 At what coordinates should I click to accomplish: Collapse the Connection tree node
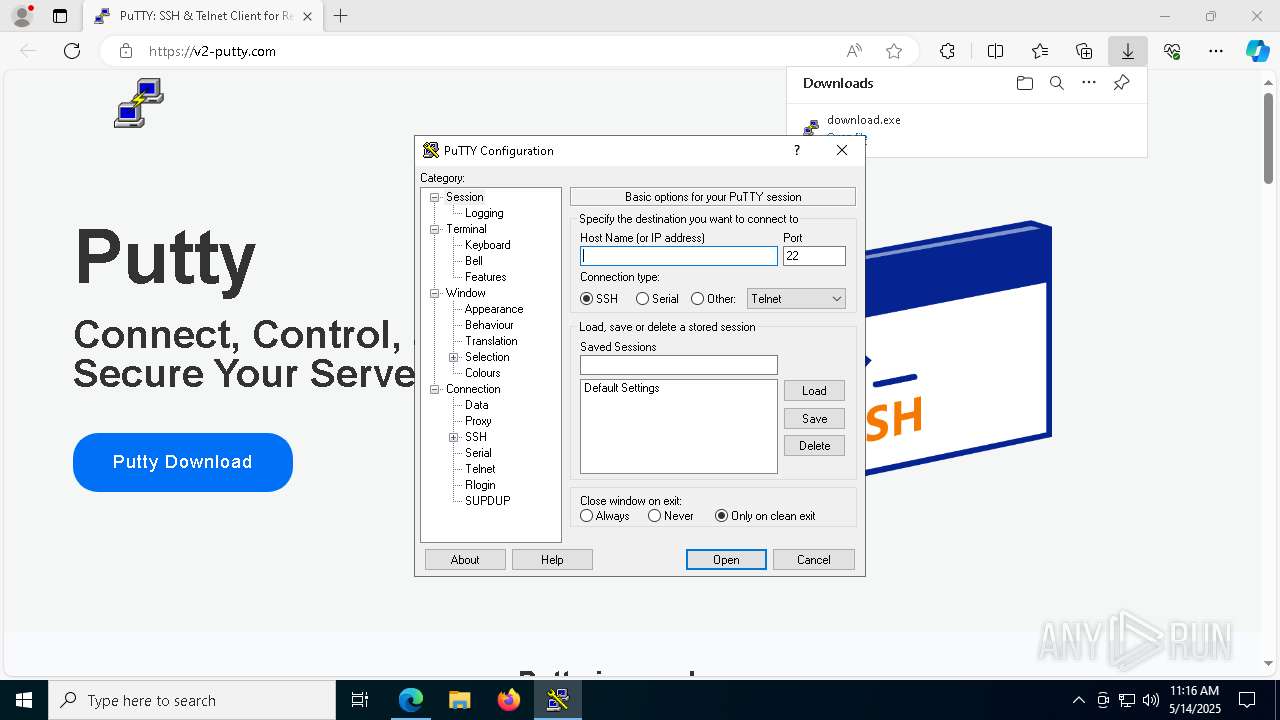pyautogui.click(x=435, y=389)
